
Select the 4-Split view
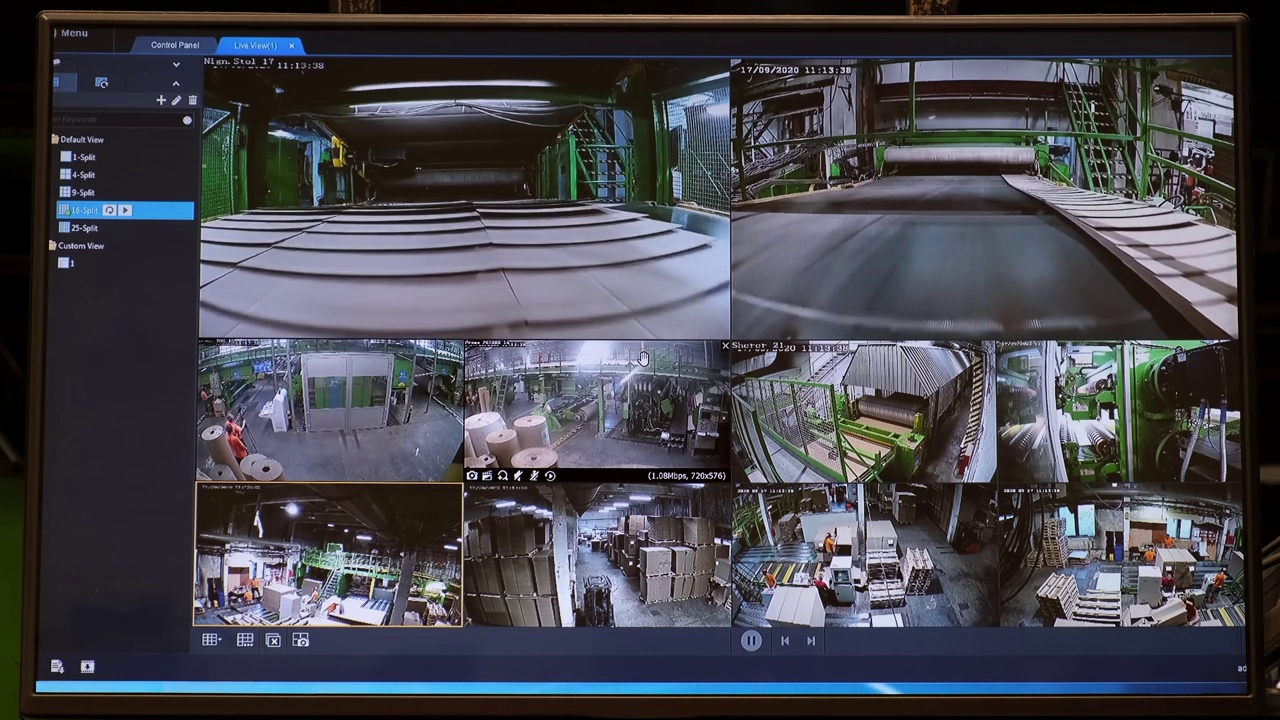[x=79, y=175]
